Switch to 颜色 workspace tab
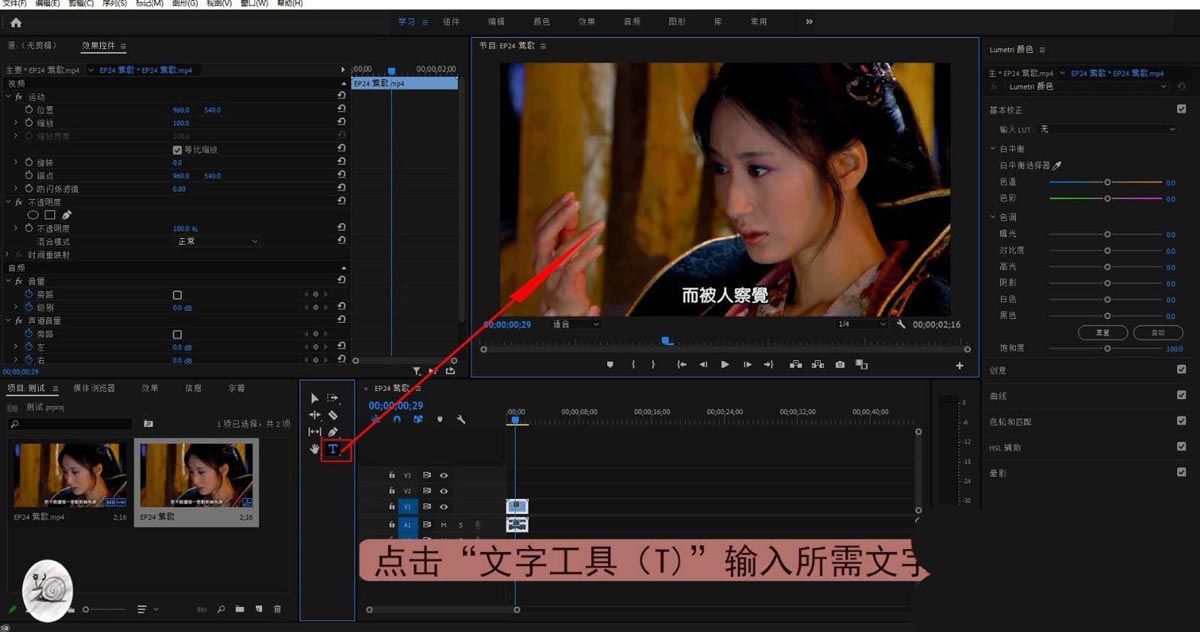 542,21
